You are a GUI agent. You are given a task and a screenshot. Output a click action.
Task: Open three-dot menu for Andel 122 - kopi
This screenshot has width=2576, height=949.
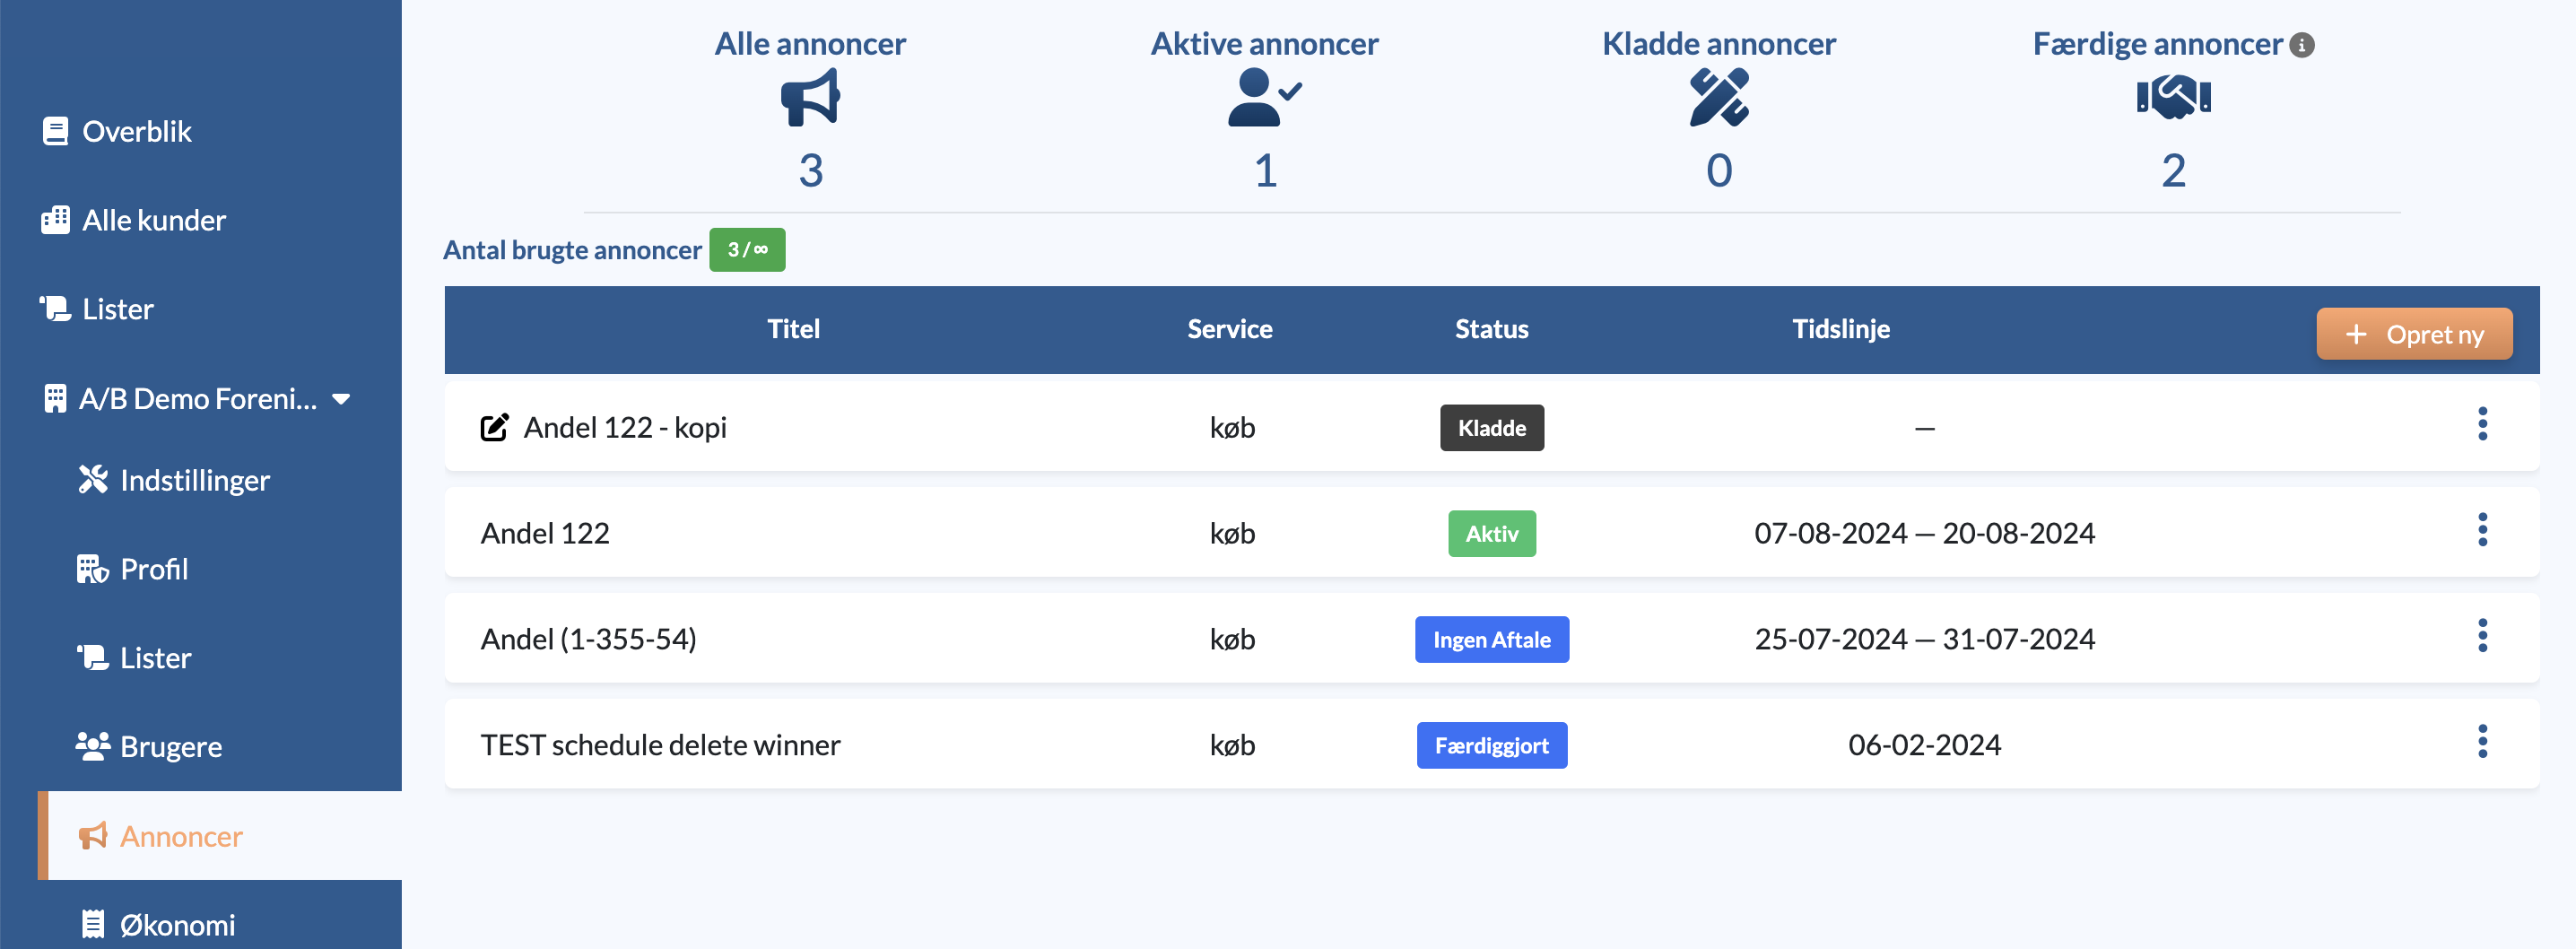tap(2482, 424)
